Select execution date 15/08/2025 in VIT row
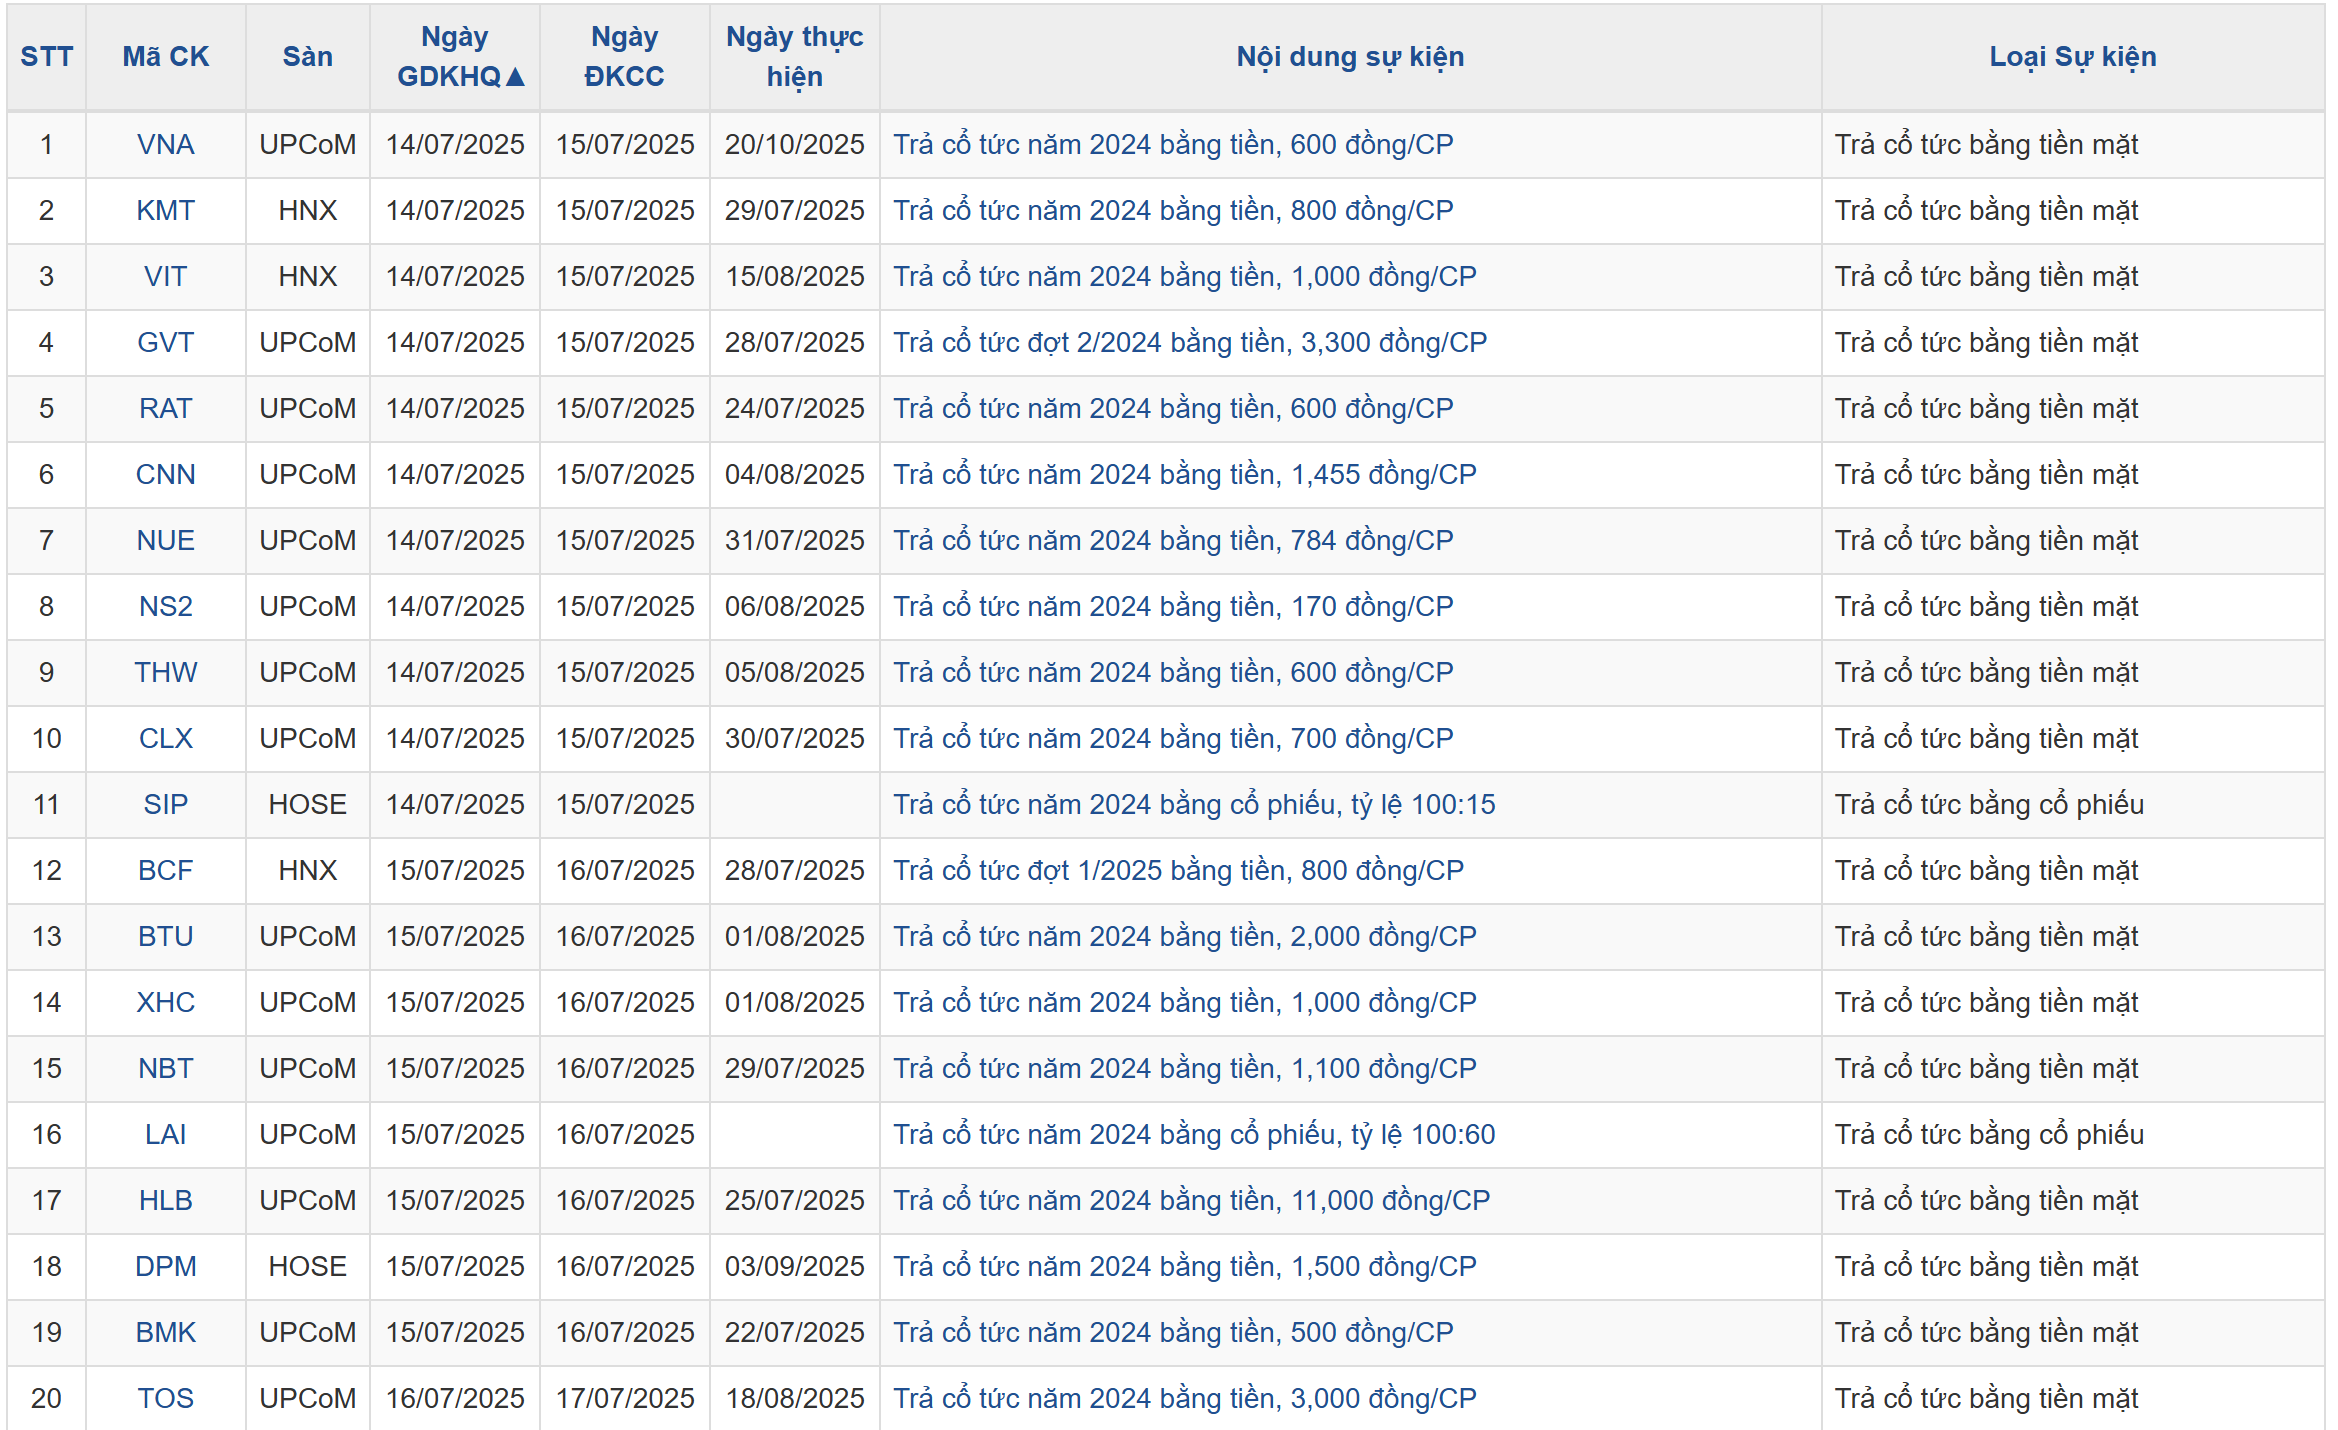2338x1430 pixels. tap(795, 277)
